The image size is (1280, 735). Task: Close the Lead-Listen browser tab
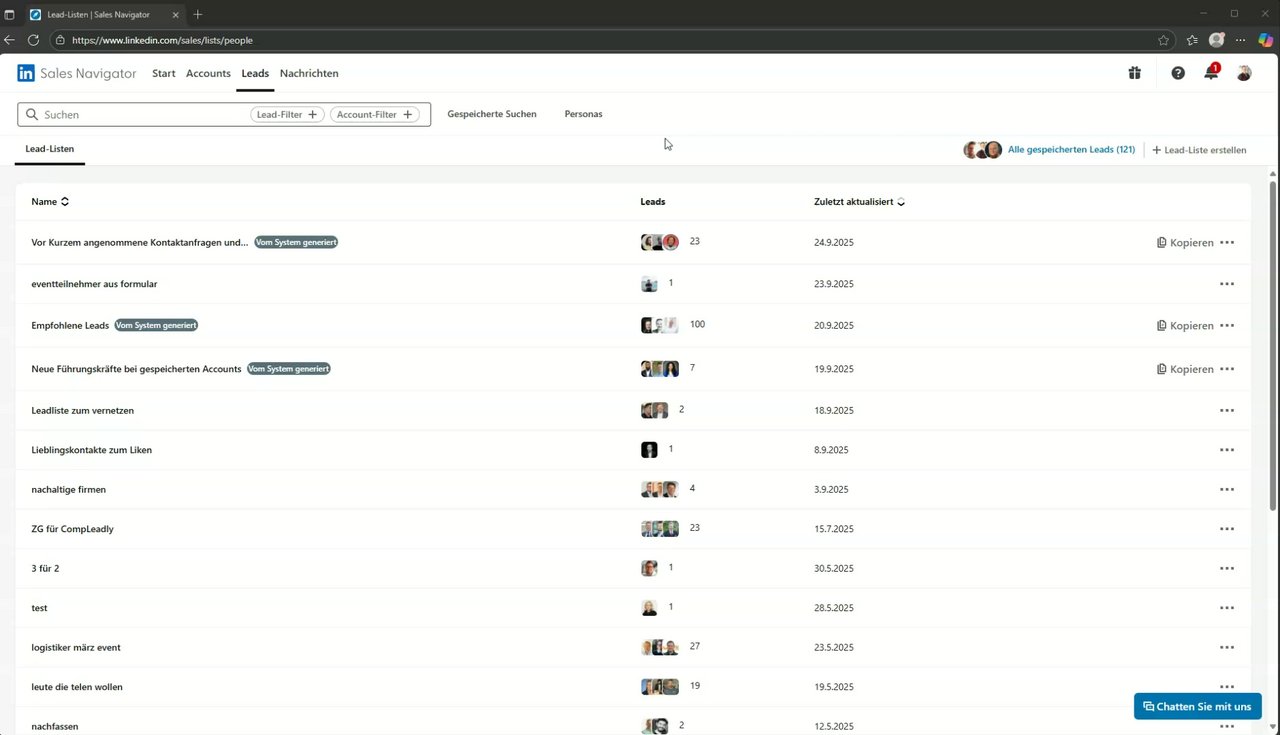[x=178, y=15]
